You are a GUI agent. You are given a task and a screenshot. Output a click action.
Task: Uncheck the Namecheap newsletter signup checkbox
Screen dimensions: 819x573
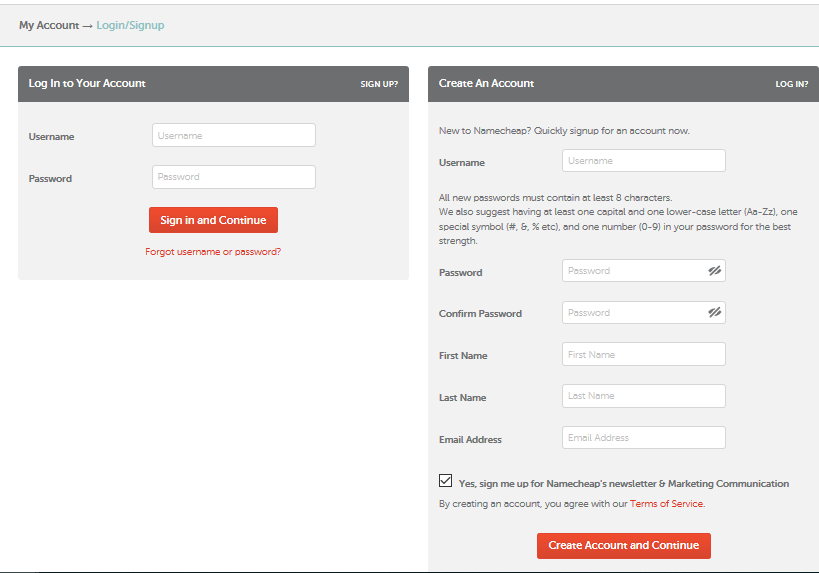pos(446,481)
